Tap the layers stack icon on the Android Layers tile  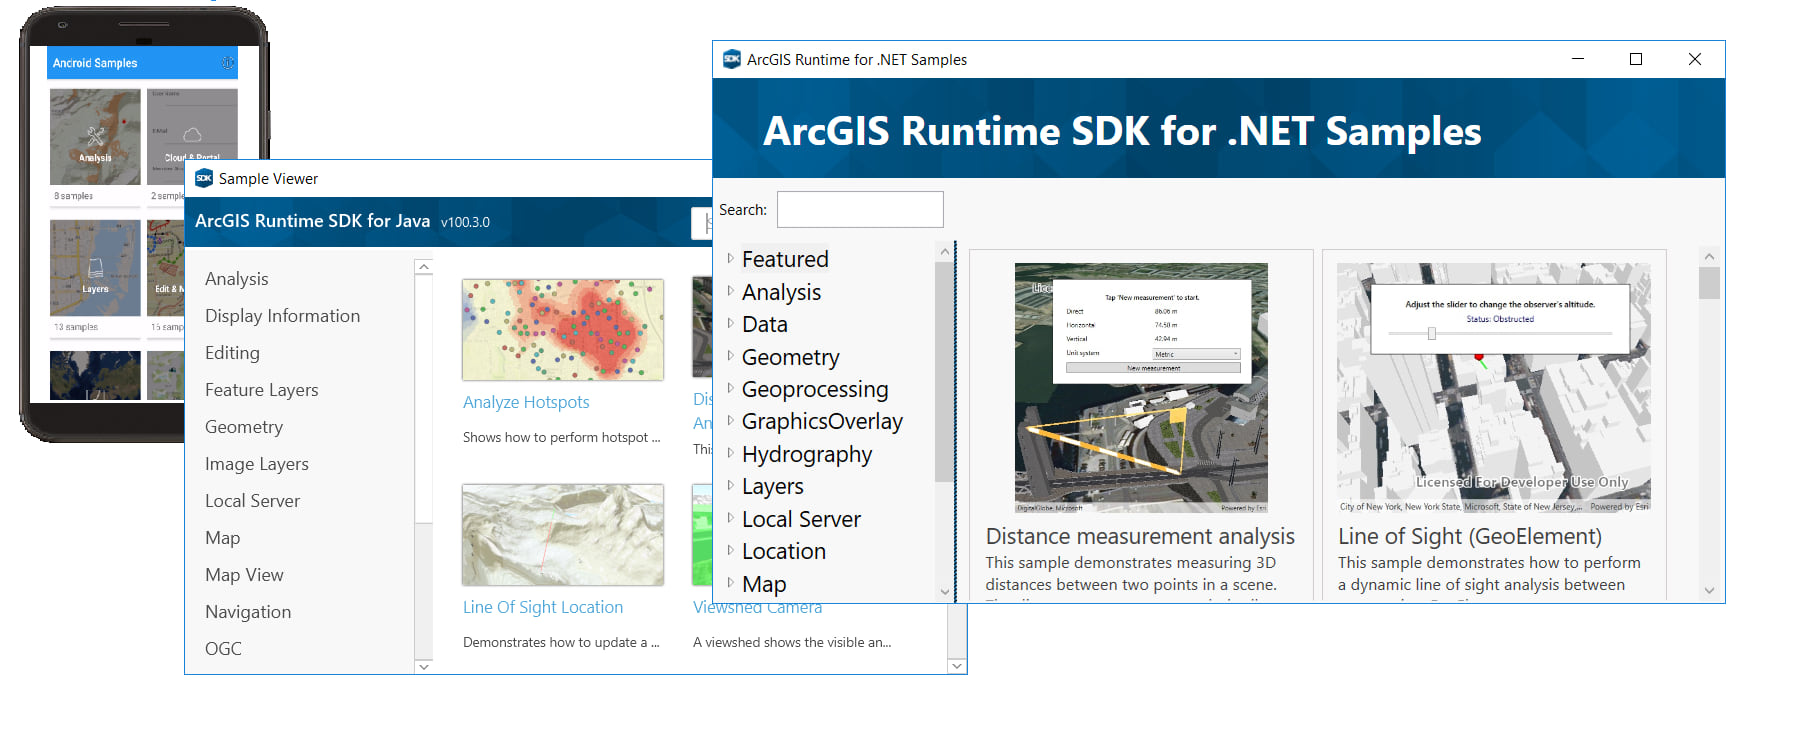tap(95, 268)
